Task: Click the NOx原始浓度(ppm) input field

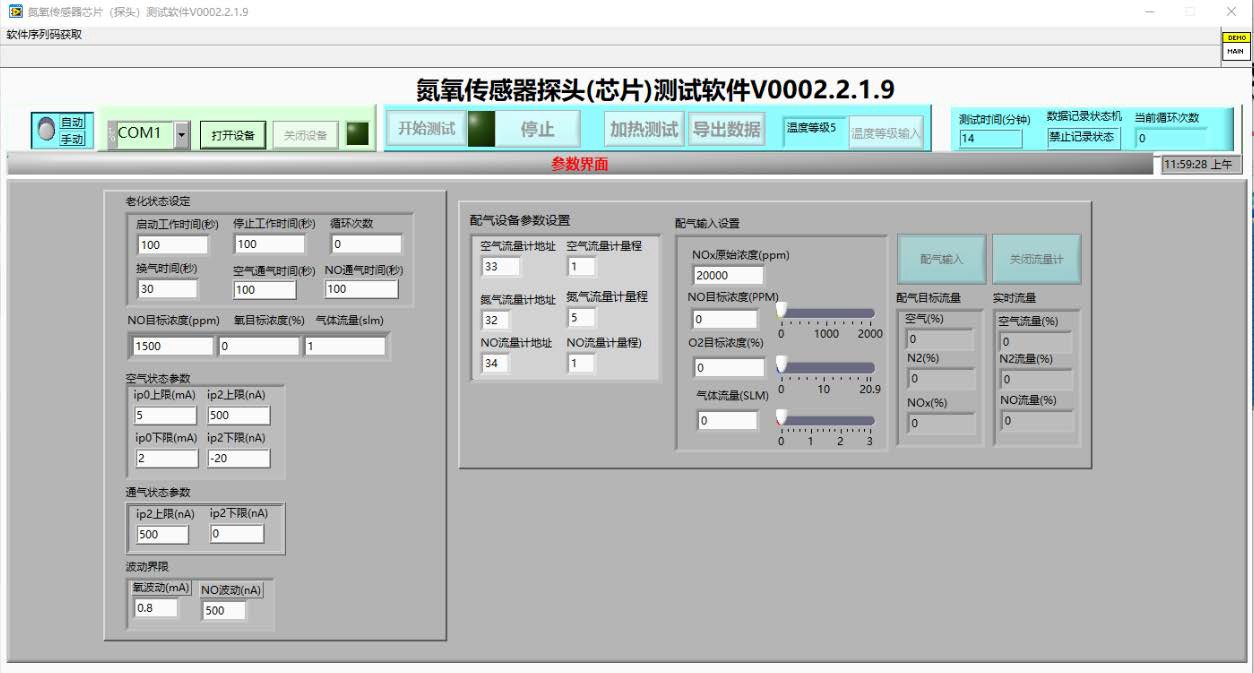Action: click(x=727, y=275)
